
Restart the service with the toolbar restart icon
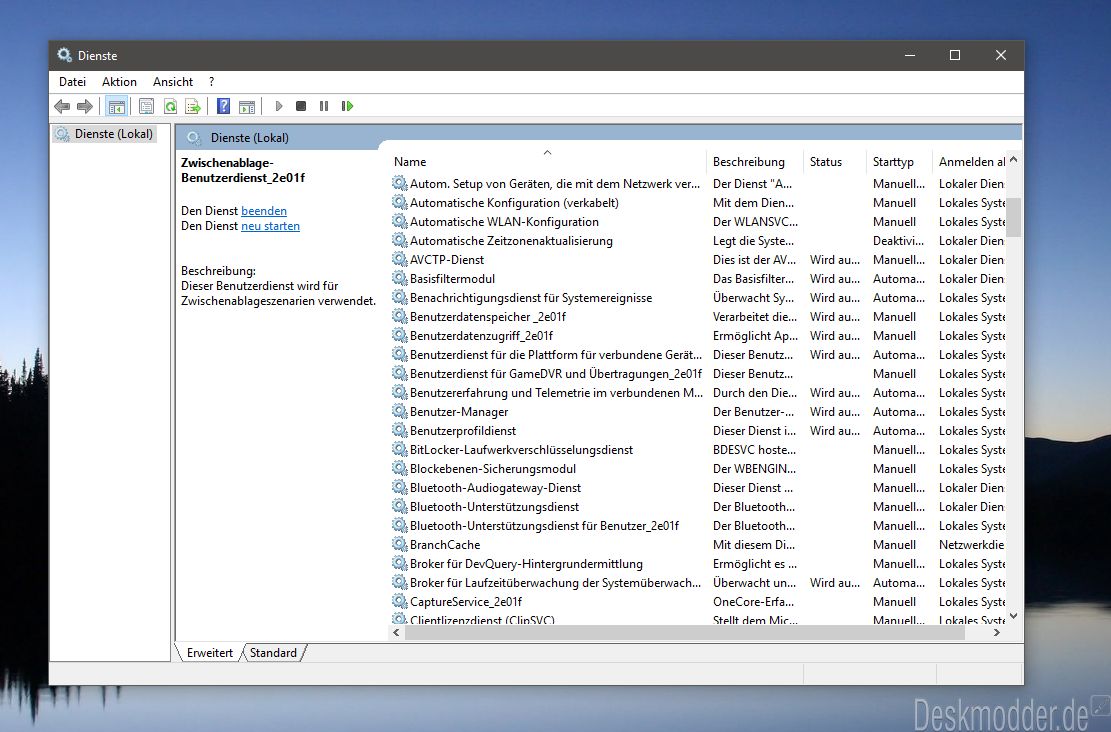(x=347, y=106)
